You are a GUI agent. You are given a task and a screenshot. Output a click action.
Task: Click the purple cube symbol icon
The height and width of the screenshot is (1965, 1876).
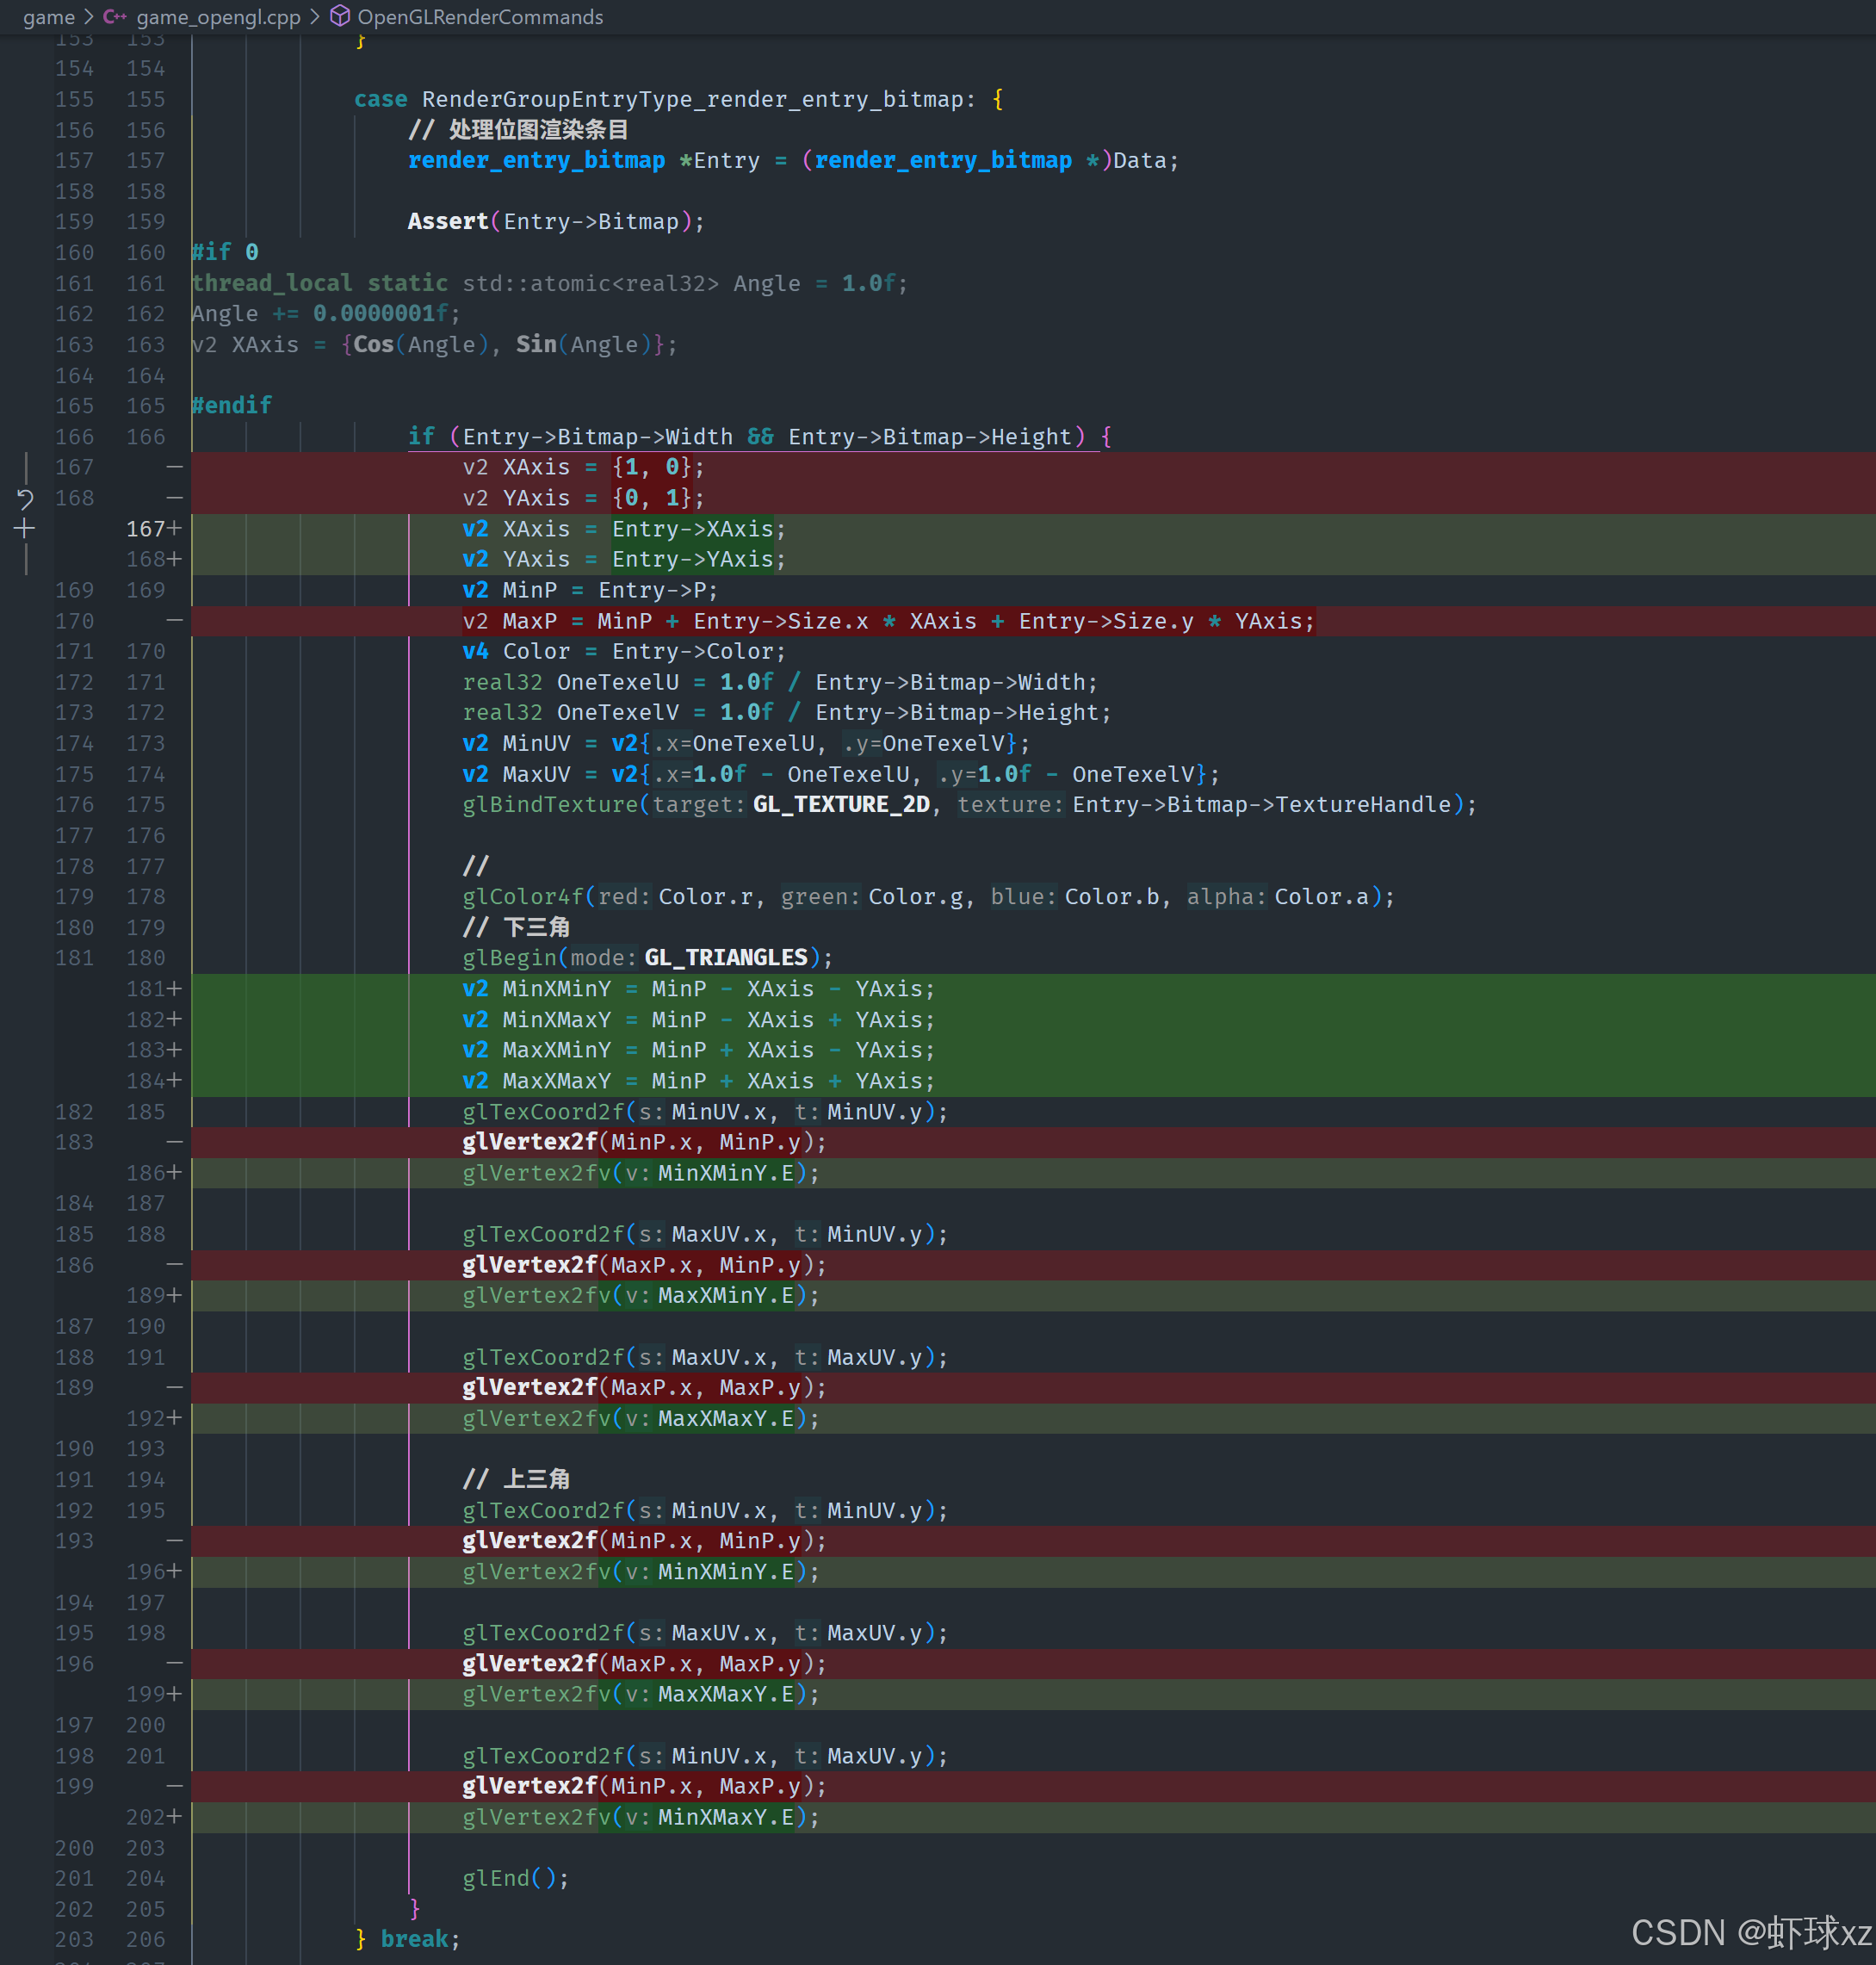tap(340, 16)
